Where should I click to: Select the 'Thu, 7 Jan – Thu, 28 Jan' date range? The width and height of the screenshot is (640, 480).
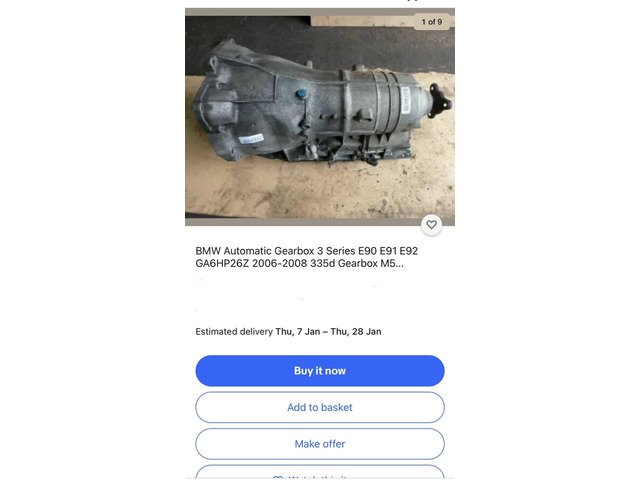328,331
